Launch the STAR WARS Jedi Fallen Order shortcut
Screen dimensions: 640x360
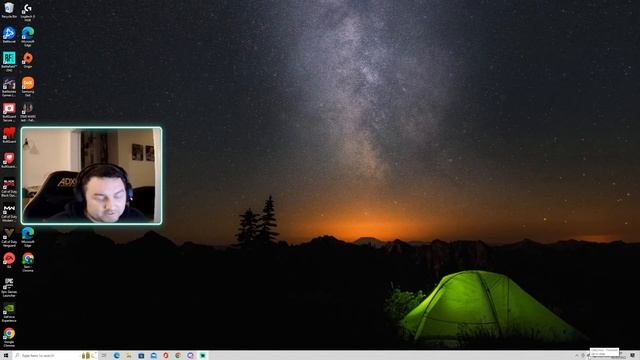[28, 111]
